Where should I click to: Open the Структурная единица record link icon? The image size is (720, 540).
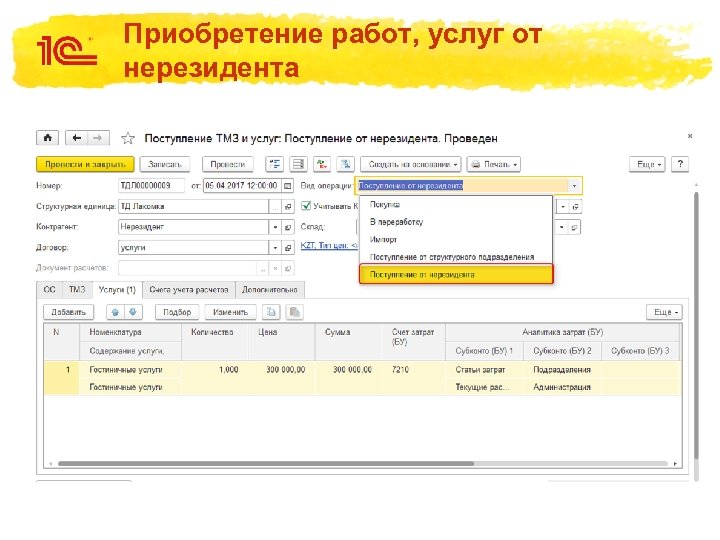pyautogui.click(x=288, y=207)
